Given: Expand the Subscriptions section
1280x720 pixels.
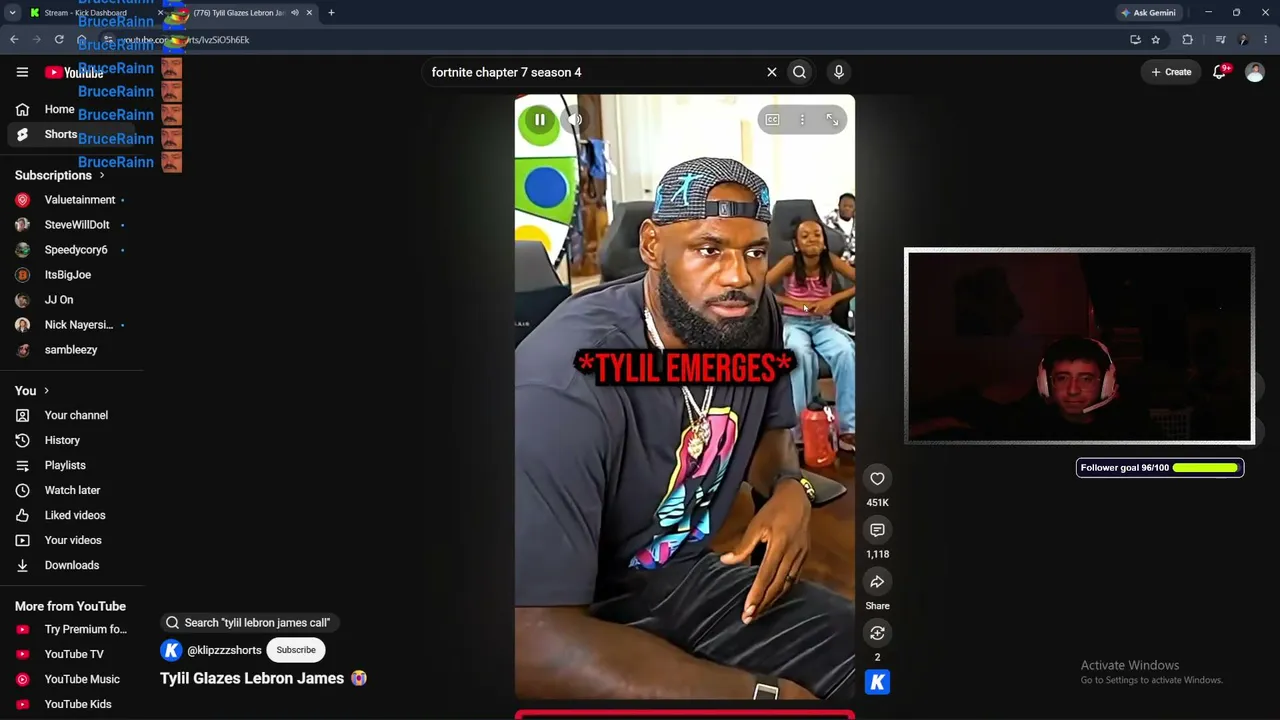Looking at the screenshot, I should [x=60, y=175].
